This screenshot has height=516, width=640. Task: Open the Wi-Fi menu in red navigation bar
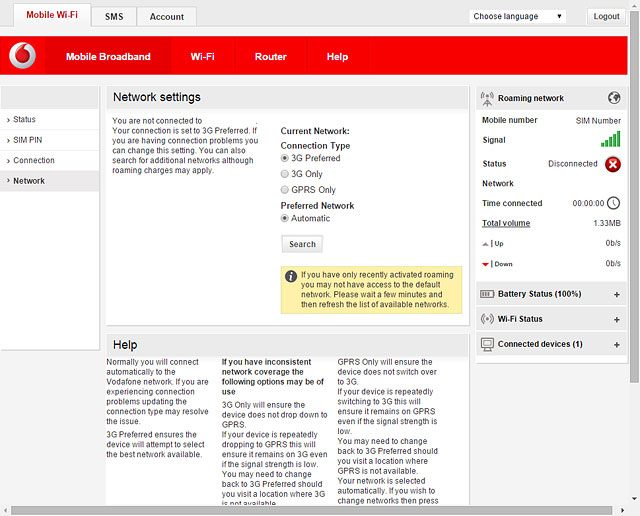tap(203, 57)
